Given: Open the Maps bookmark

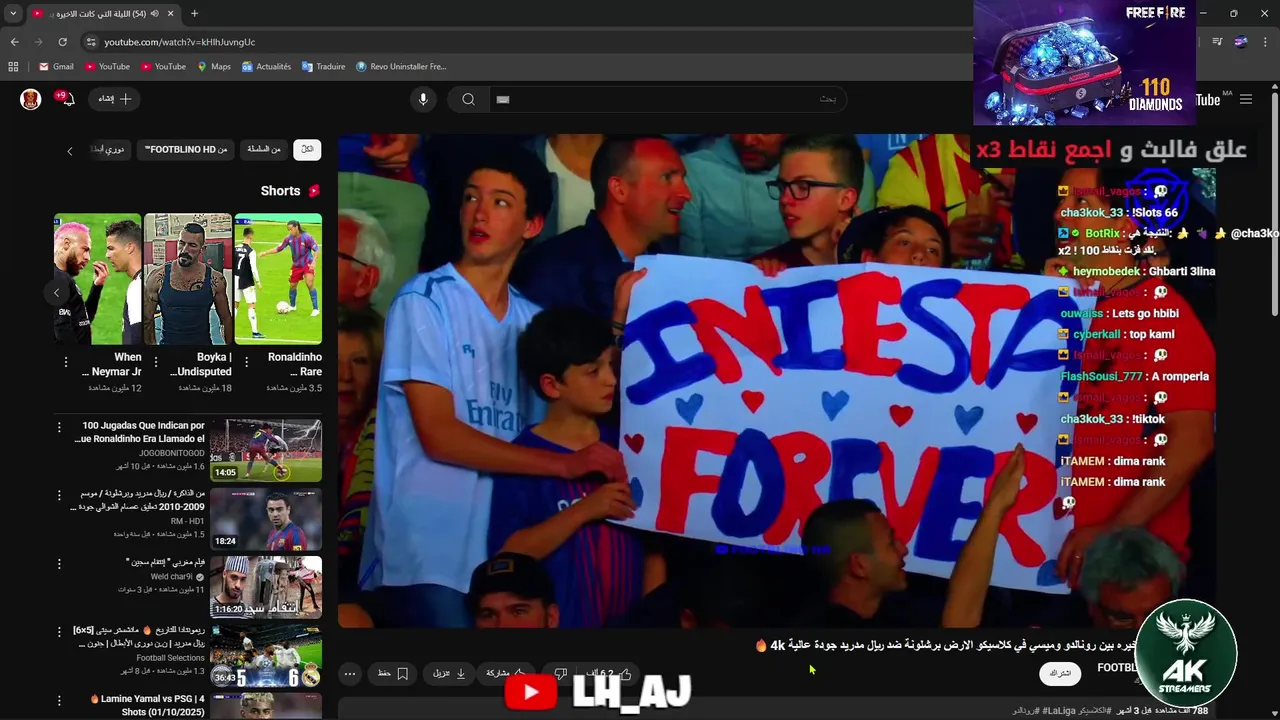Looking at the screenshot, I should 214,67.
